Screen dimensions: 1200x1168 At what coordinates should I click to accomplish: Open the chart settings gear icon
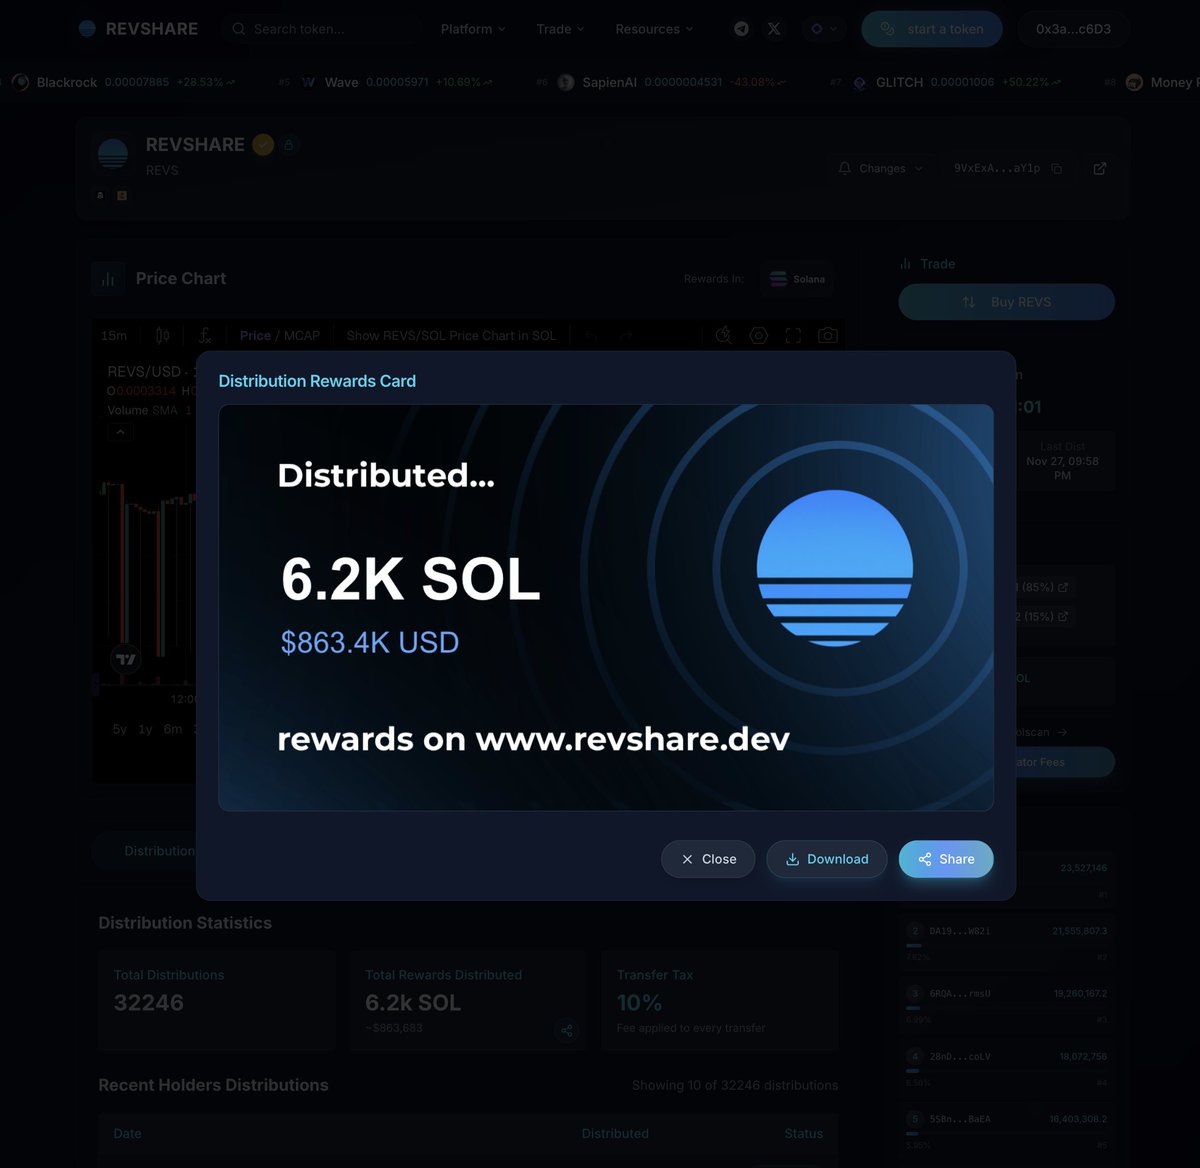[x=759, y=335]
